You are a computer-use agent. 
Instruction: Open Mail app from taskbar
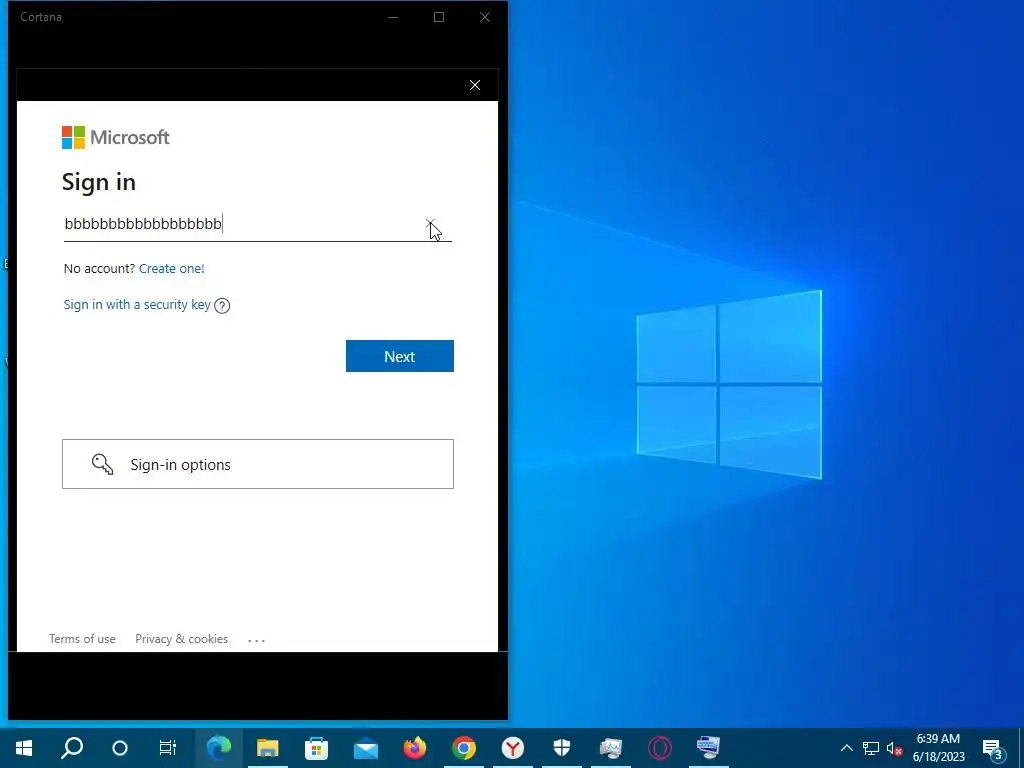366,748
